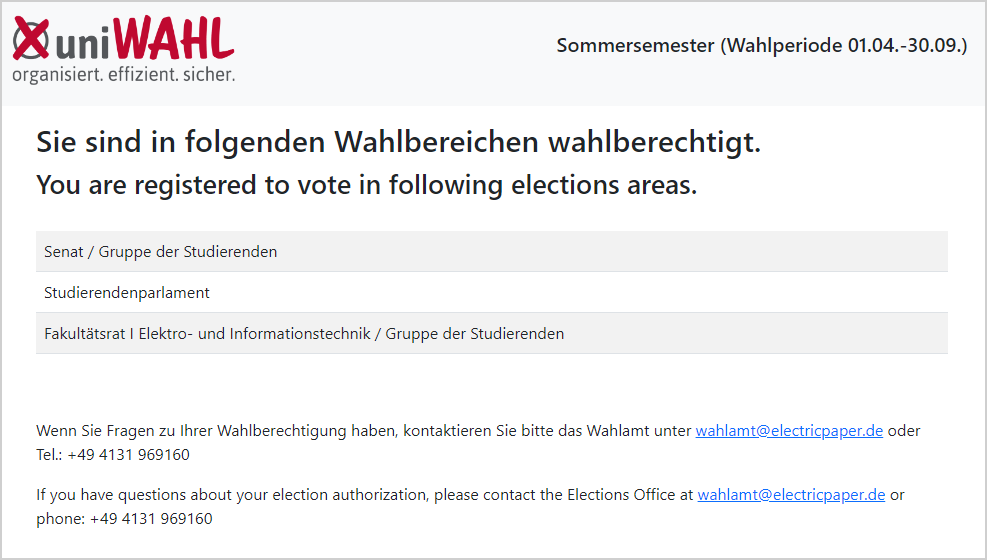This screenshot has width=987, height=560.
Task: Click the grey 'uni' part of the logo
Action: [x=84, y=43]
